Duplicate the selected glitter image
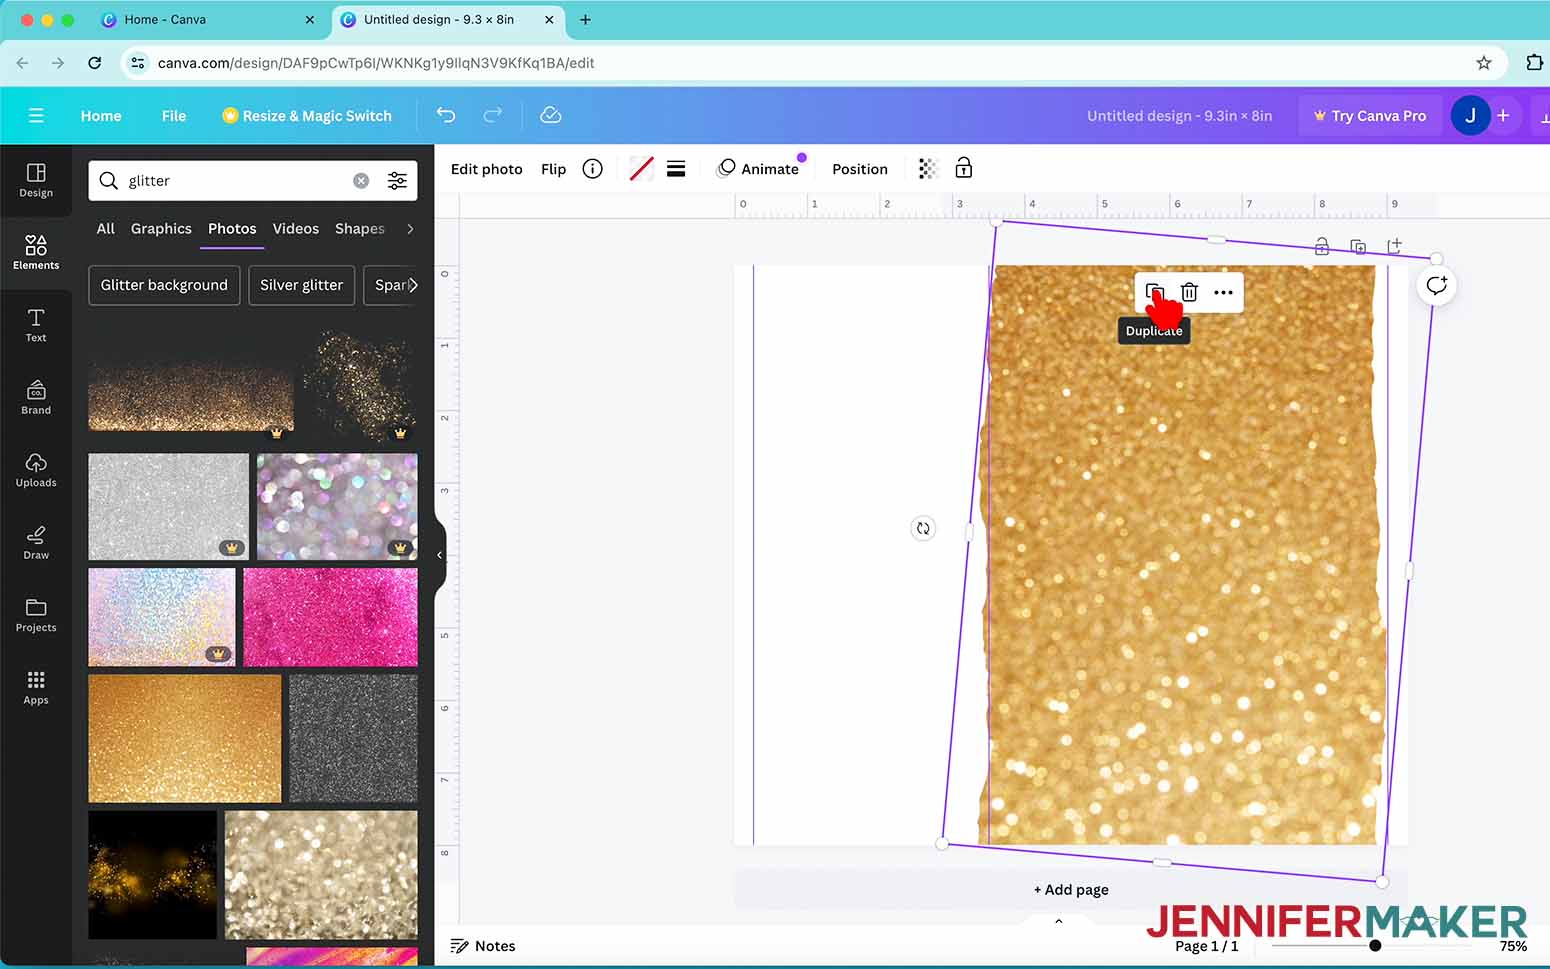Screen dimensions: 1550x969 (1155, 292)
